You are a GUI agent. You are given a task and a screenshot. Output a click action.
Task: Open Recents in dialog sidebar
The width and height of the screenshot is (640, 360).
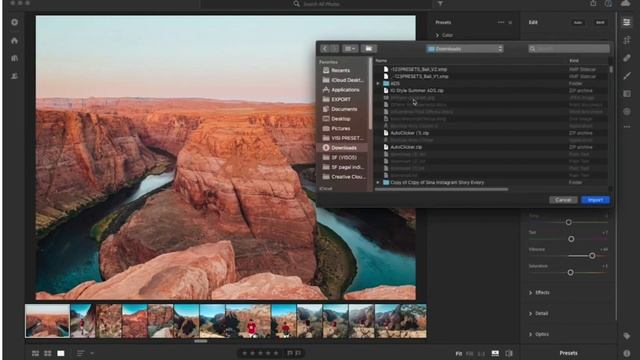point(340,70)
